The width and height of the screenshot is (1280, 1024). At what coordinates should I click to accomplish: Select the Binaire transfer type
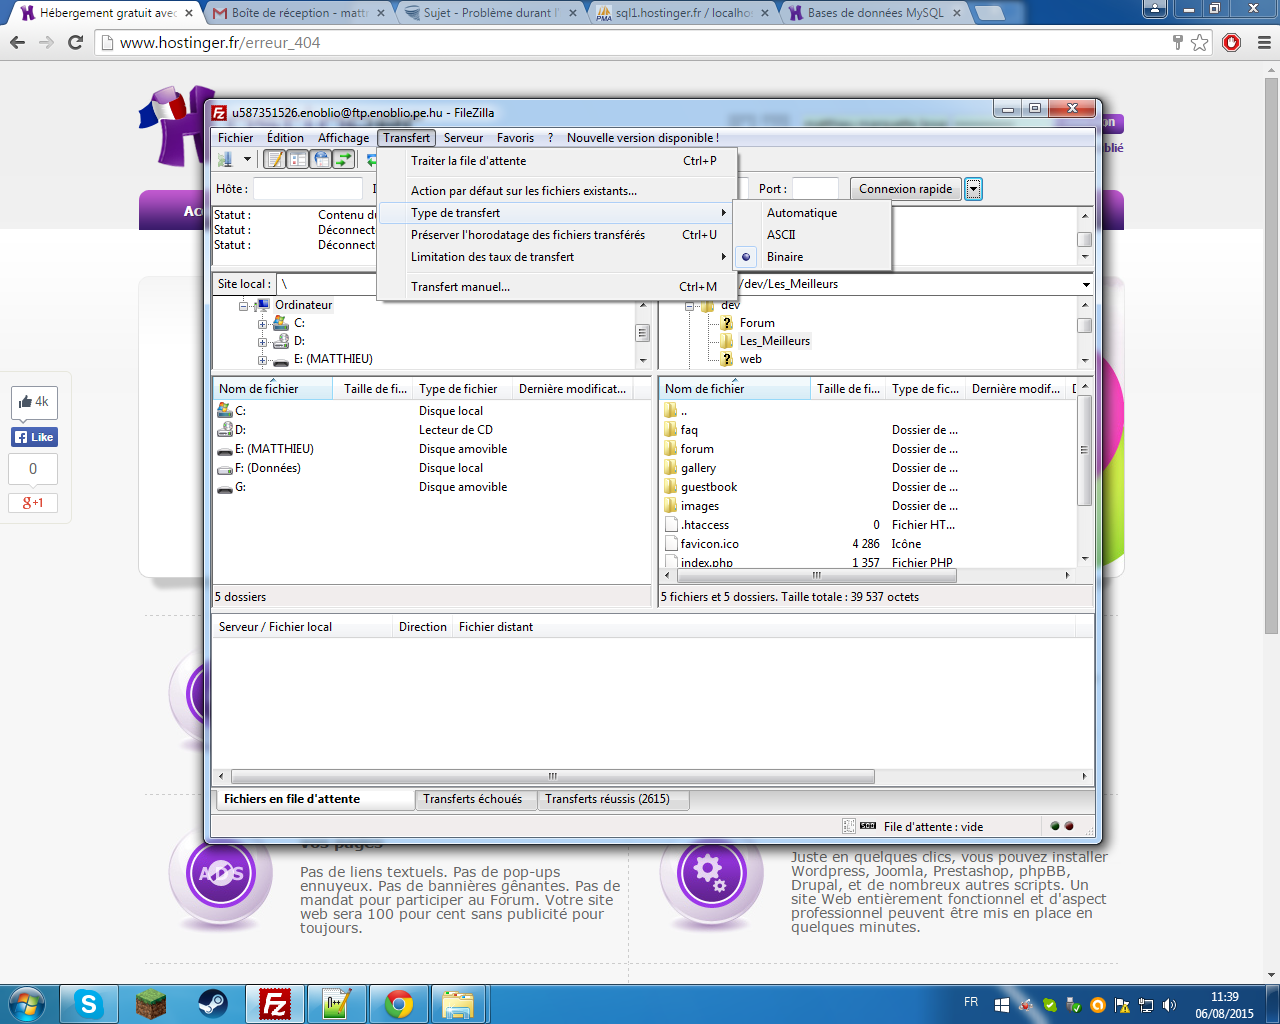pyautogui.click(x=785, y=257)
